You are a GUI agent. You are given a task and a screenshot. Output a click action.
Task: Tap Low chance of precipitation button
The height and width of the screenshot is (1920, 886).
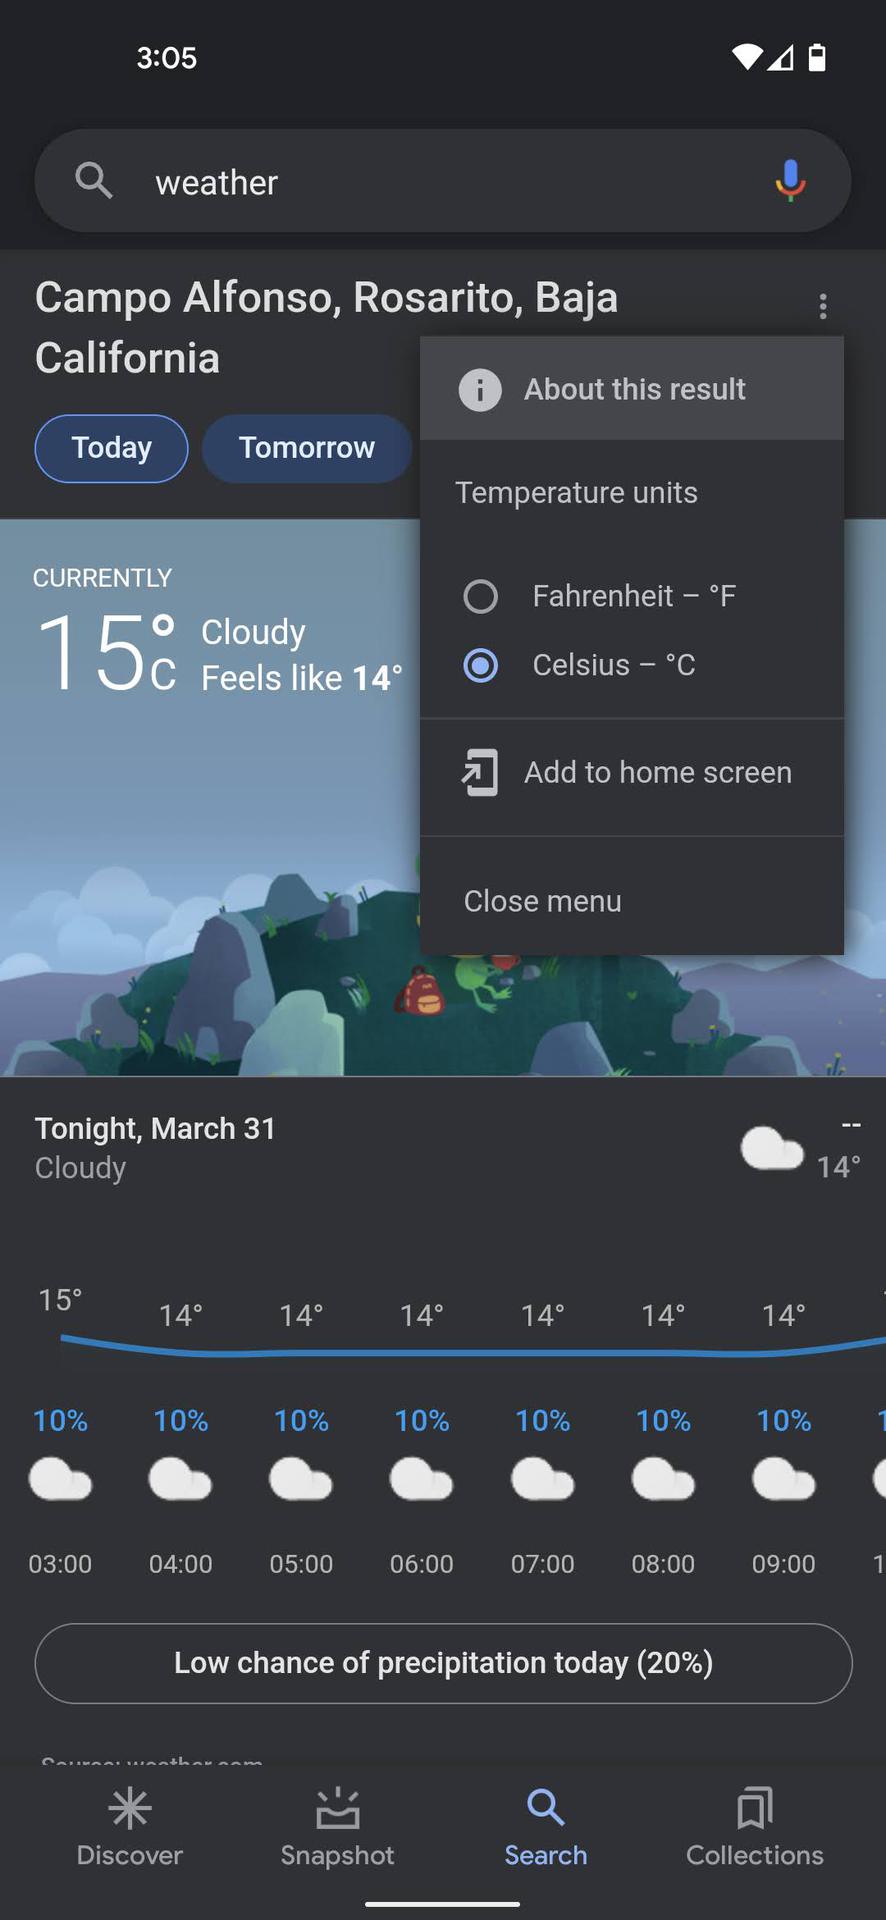[x=443, y=1663]
